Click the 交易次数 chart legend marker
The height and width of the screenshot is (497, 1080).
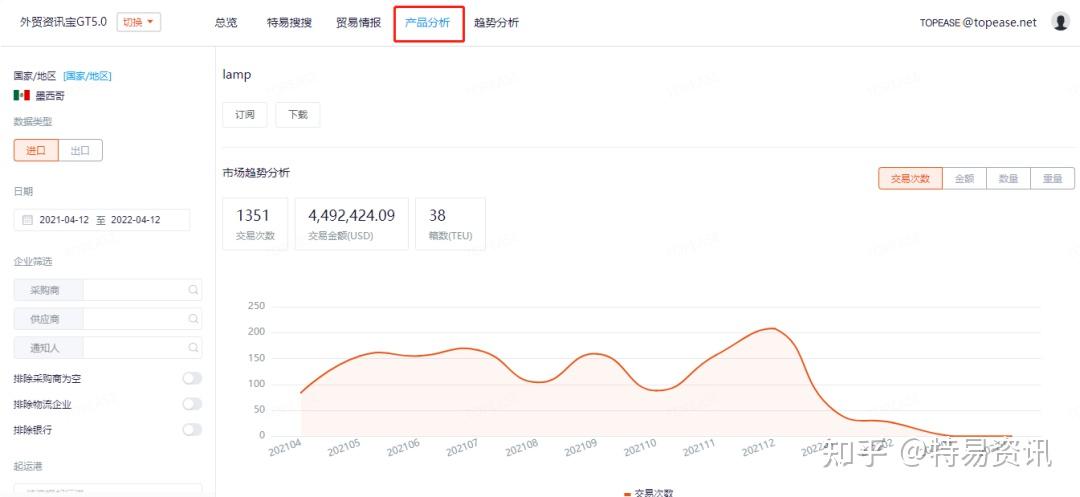(x=627, y=494)
